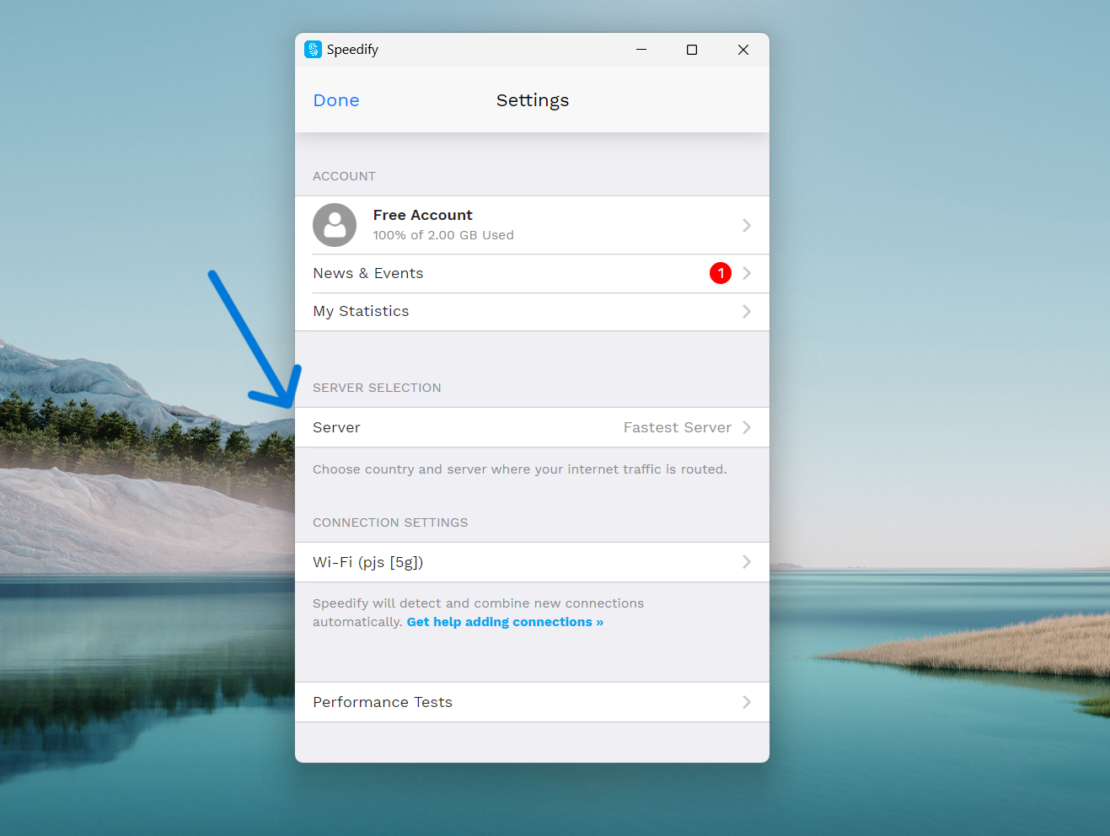Expand Performance Tests details
The height and width of the screenshot is (836, 1110).
[x=500, y=702]
